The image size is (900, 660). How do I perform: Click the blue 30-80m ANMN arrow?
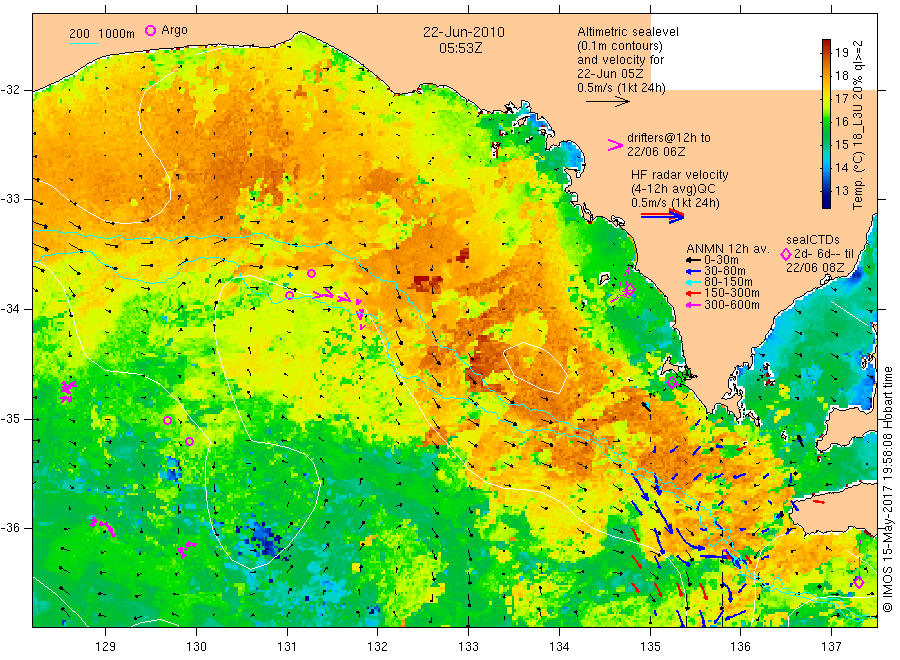point(693,271)
